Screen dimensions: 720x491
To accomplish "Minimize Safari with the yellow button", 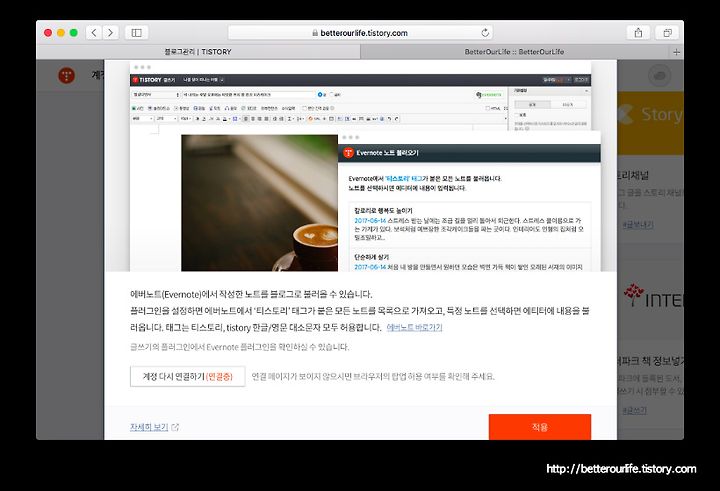I will coord(61,33).
